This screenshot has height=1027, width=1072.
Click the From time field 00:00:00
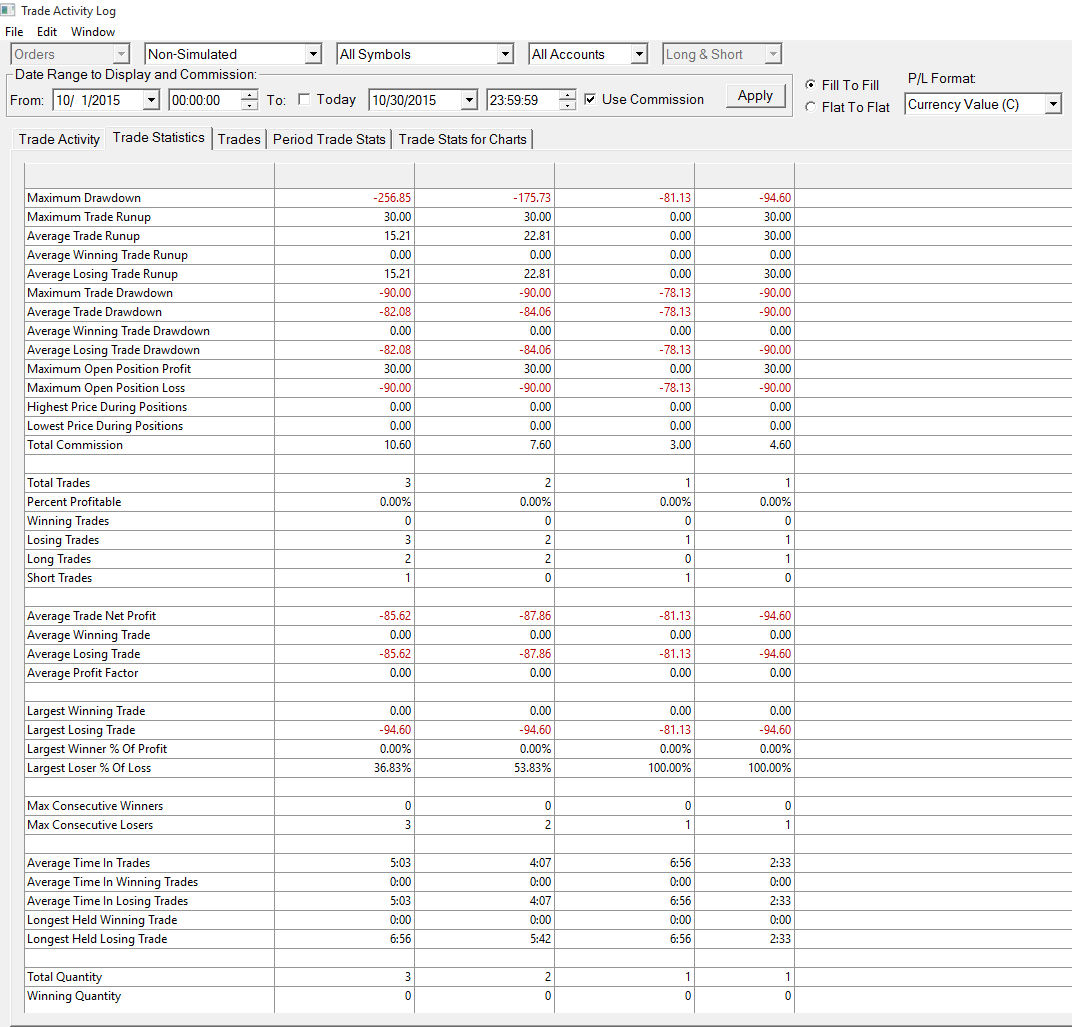pos(204,101)
